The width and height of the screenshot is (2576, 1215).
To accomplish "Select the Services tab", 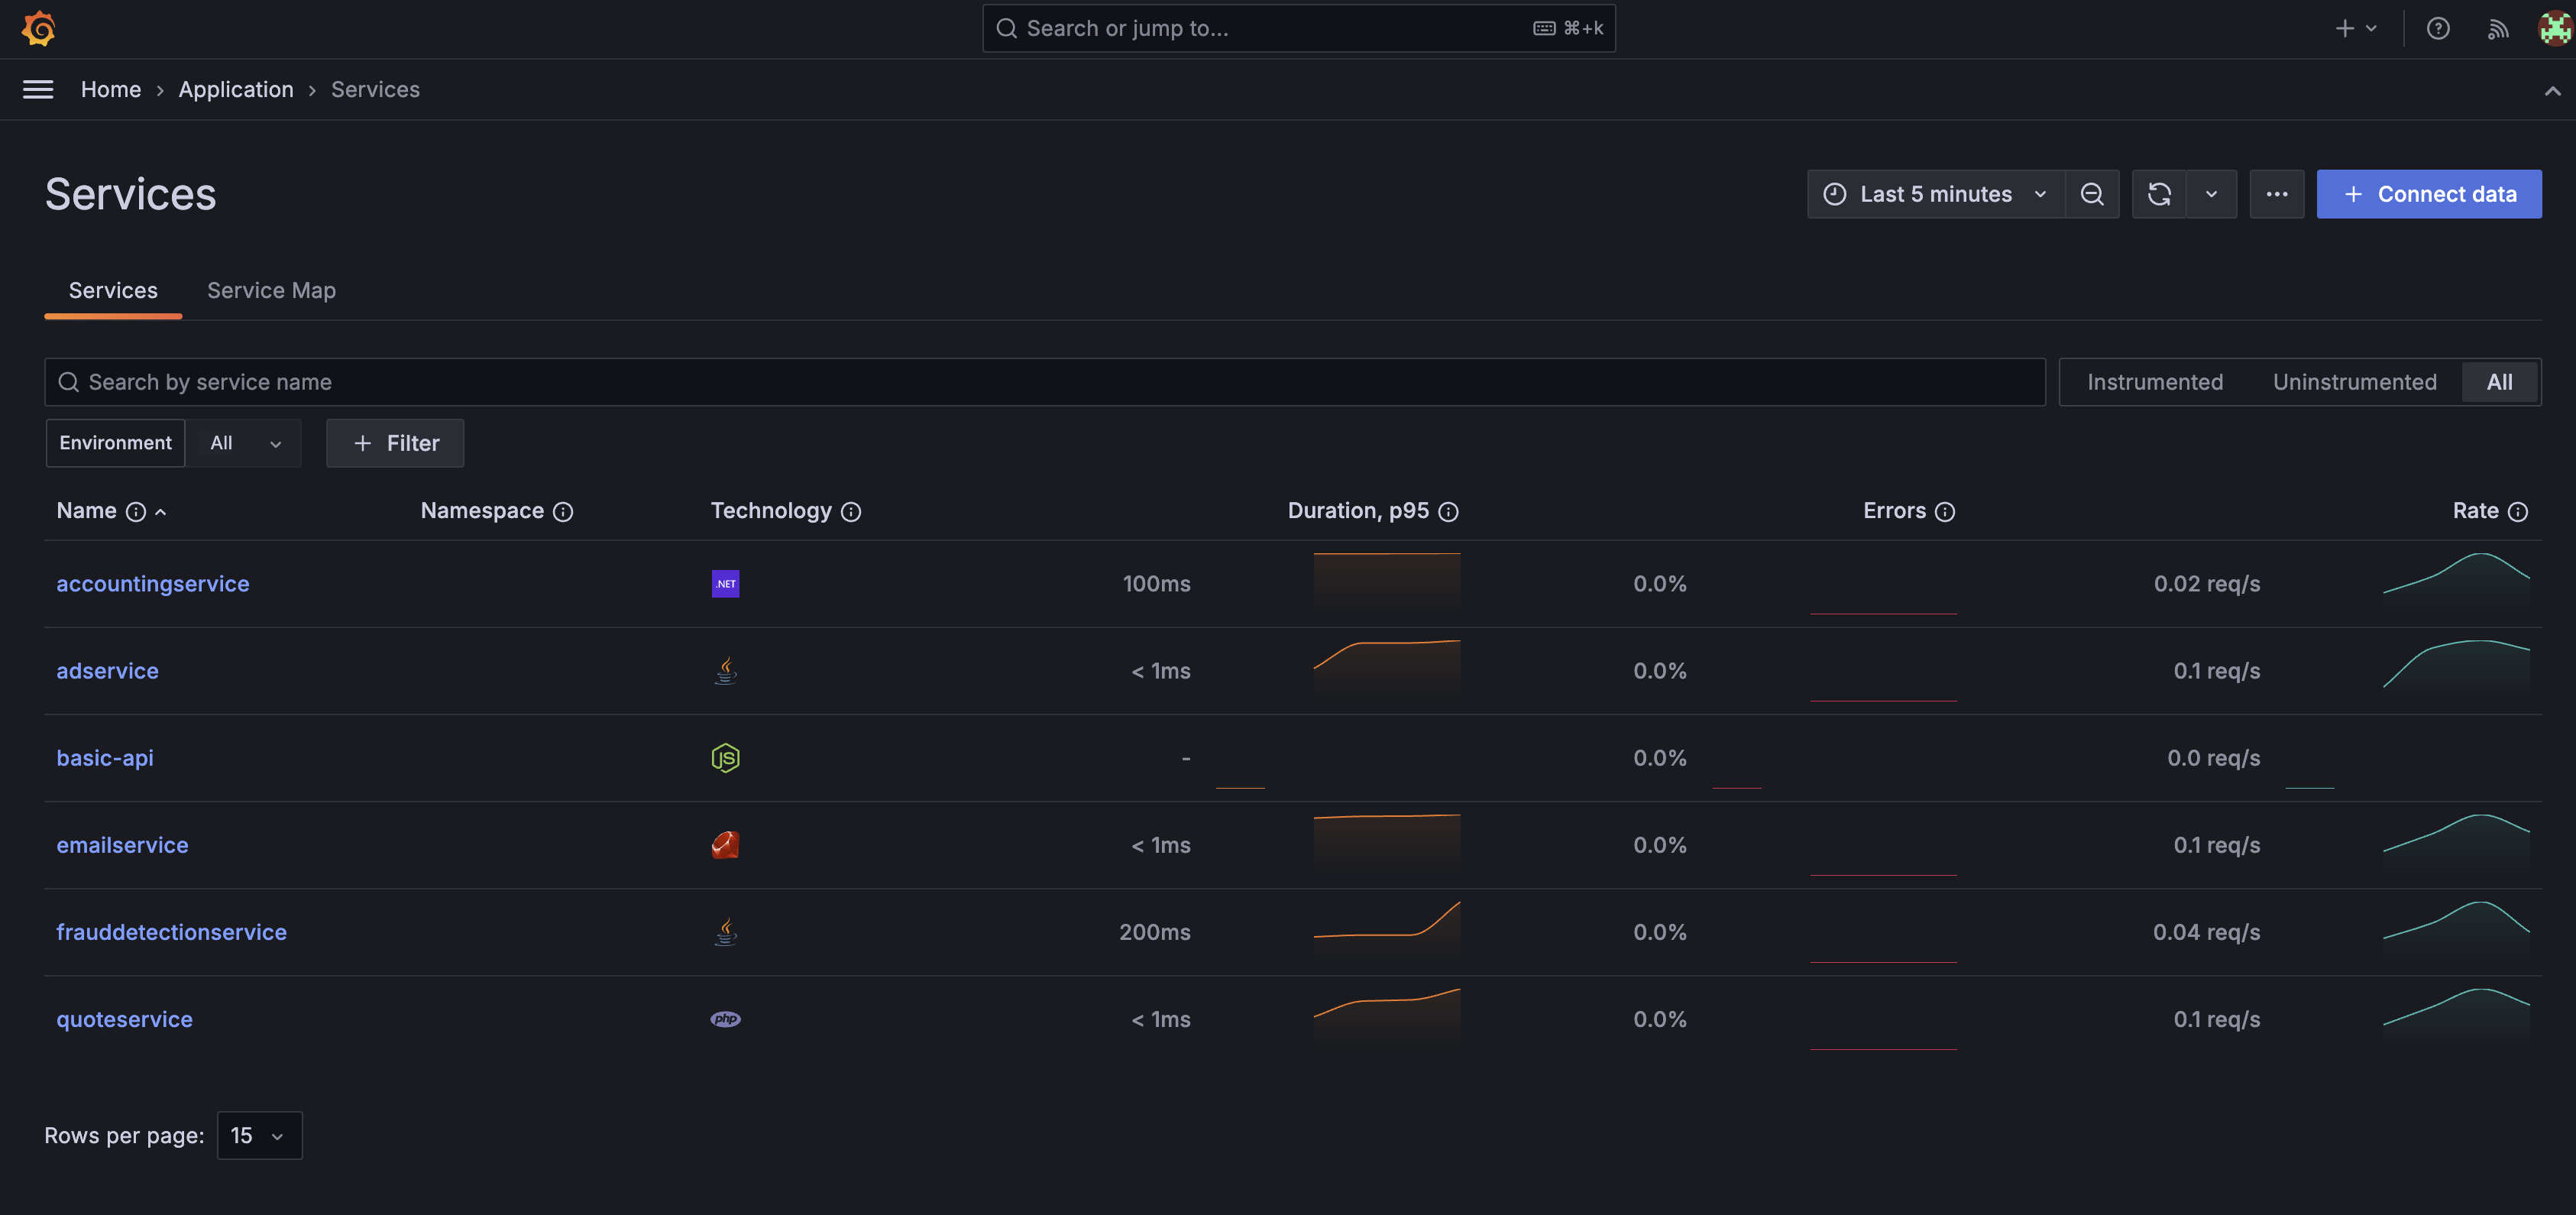I will pyautogui.click(x=113, y=290).
